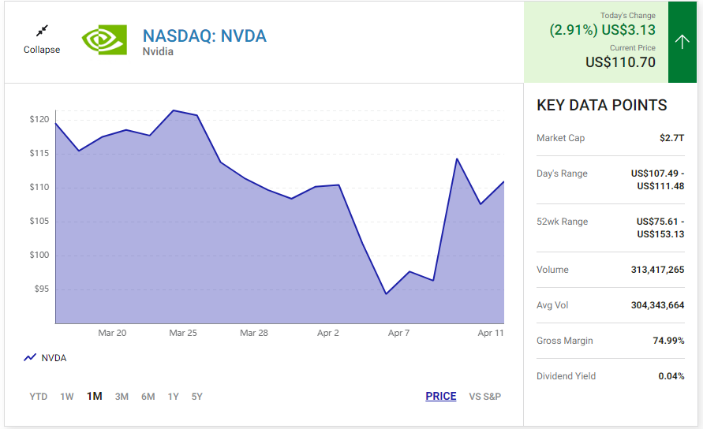Switch chart to VS S&P view
The image size is (703, 429).
(485, 397)
